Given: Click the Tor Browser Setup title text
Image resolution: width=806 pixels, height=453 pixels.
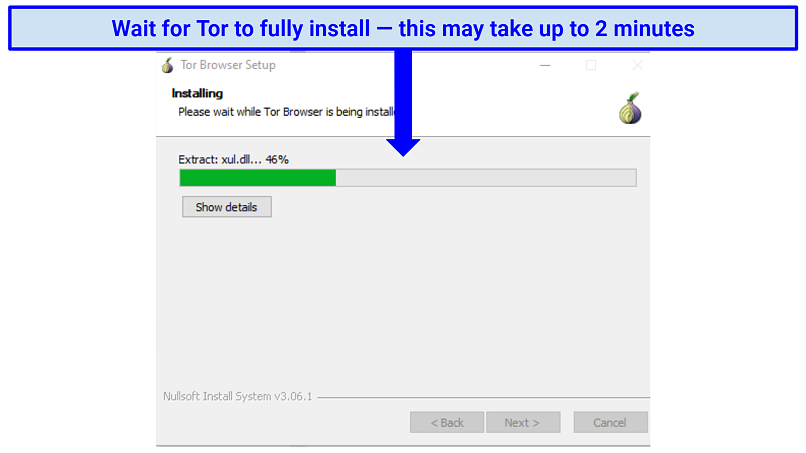Looking at the screenshot, I should coord(228,65).
